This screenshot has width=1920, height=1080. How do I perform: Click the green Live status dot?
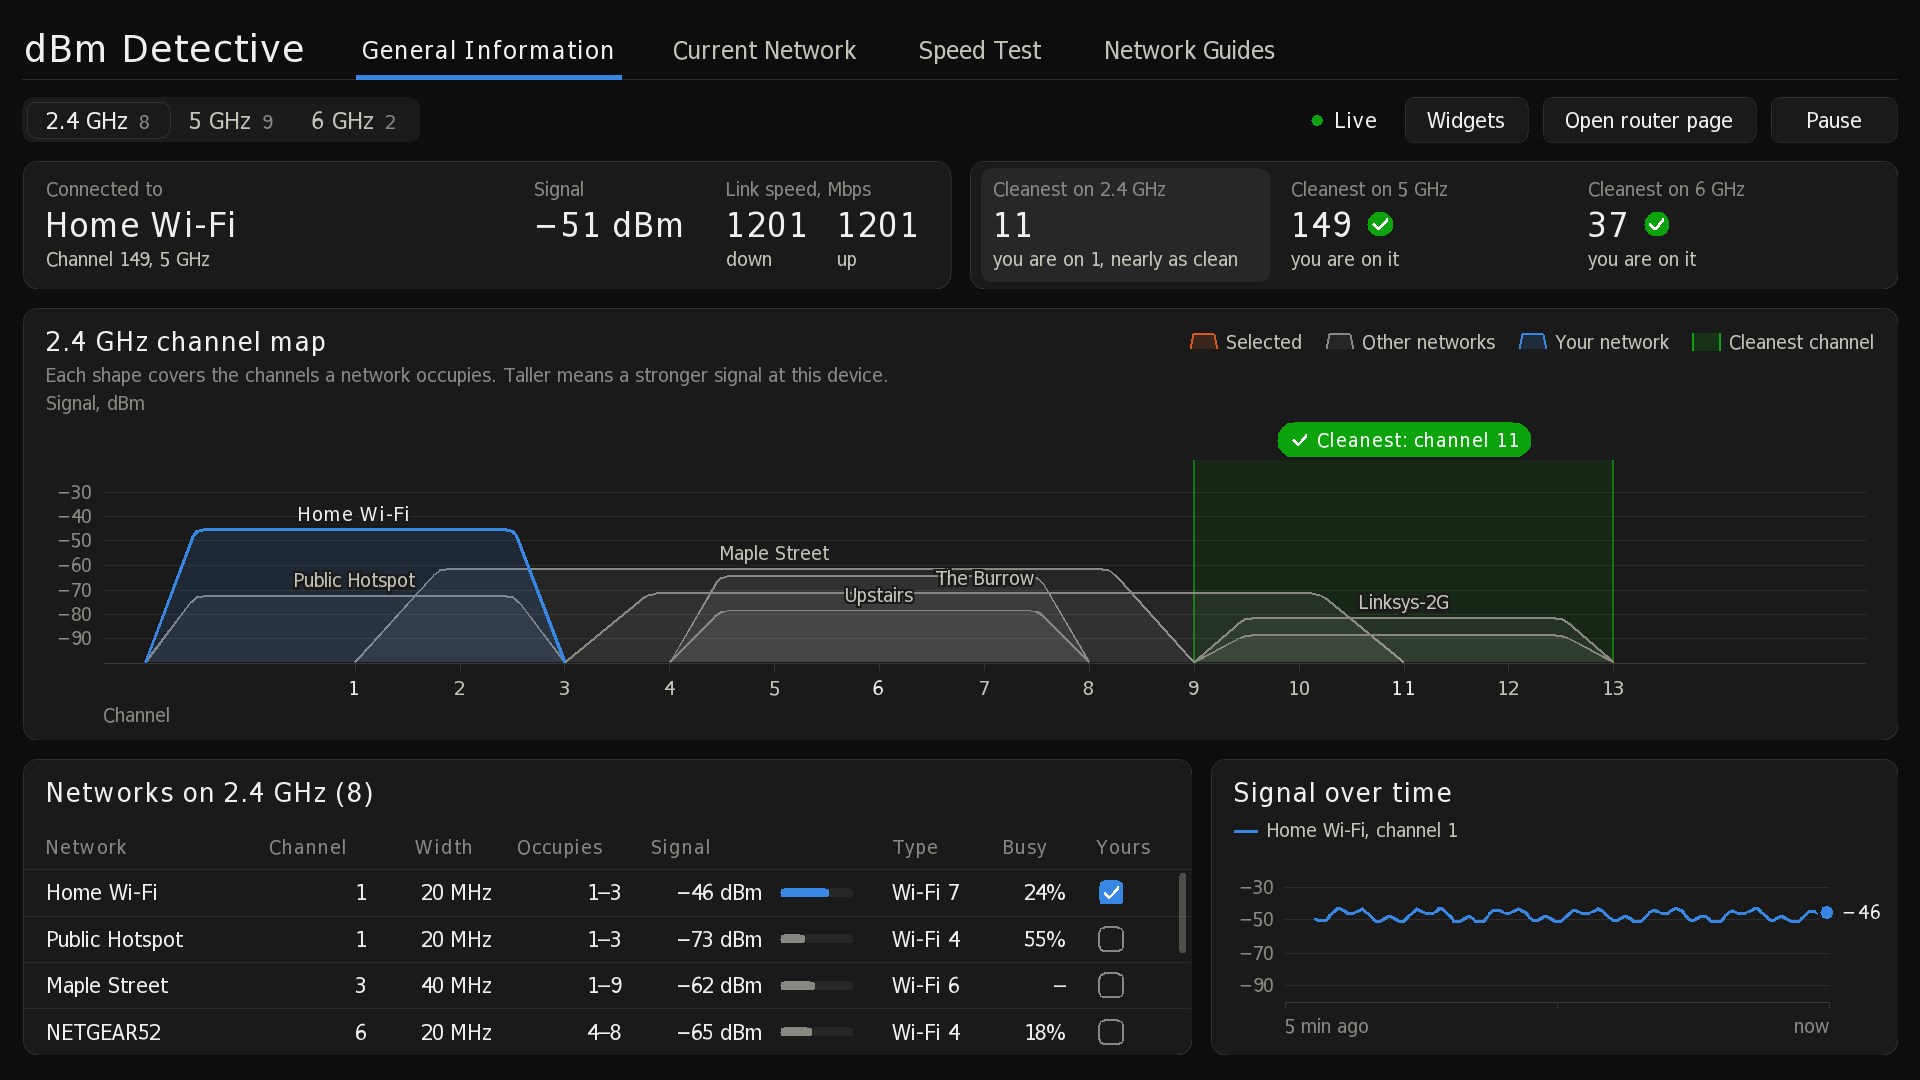tap(1317, 121)
